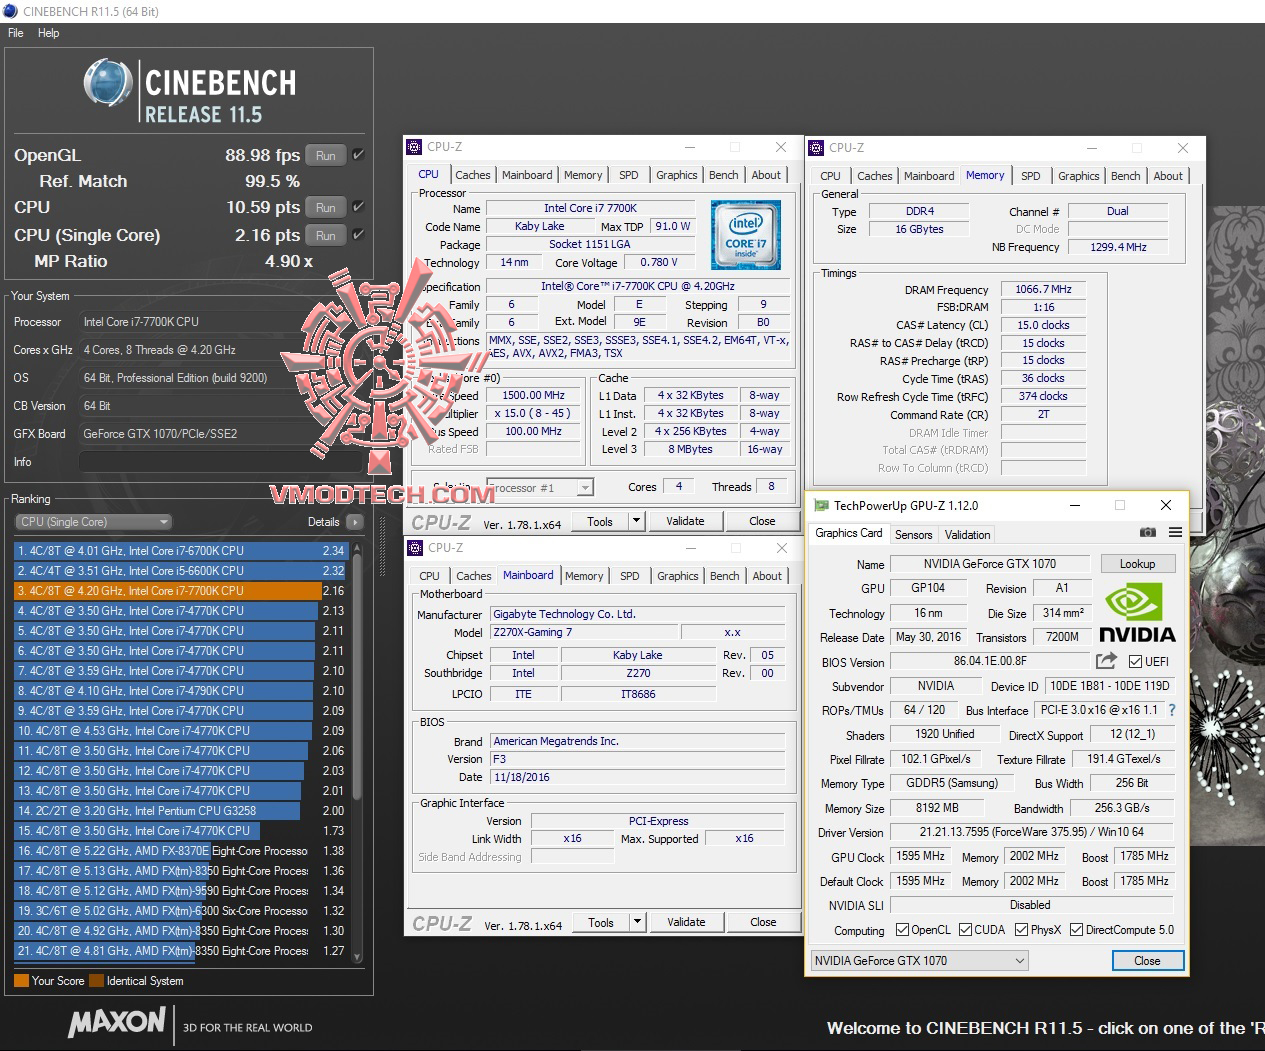Click the Info input field in Cinebench
1265x1051 pixels.
tap(220, 461)
